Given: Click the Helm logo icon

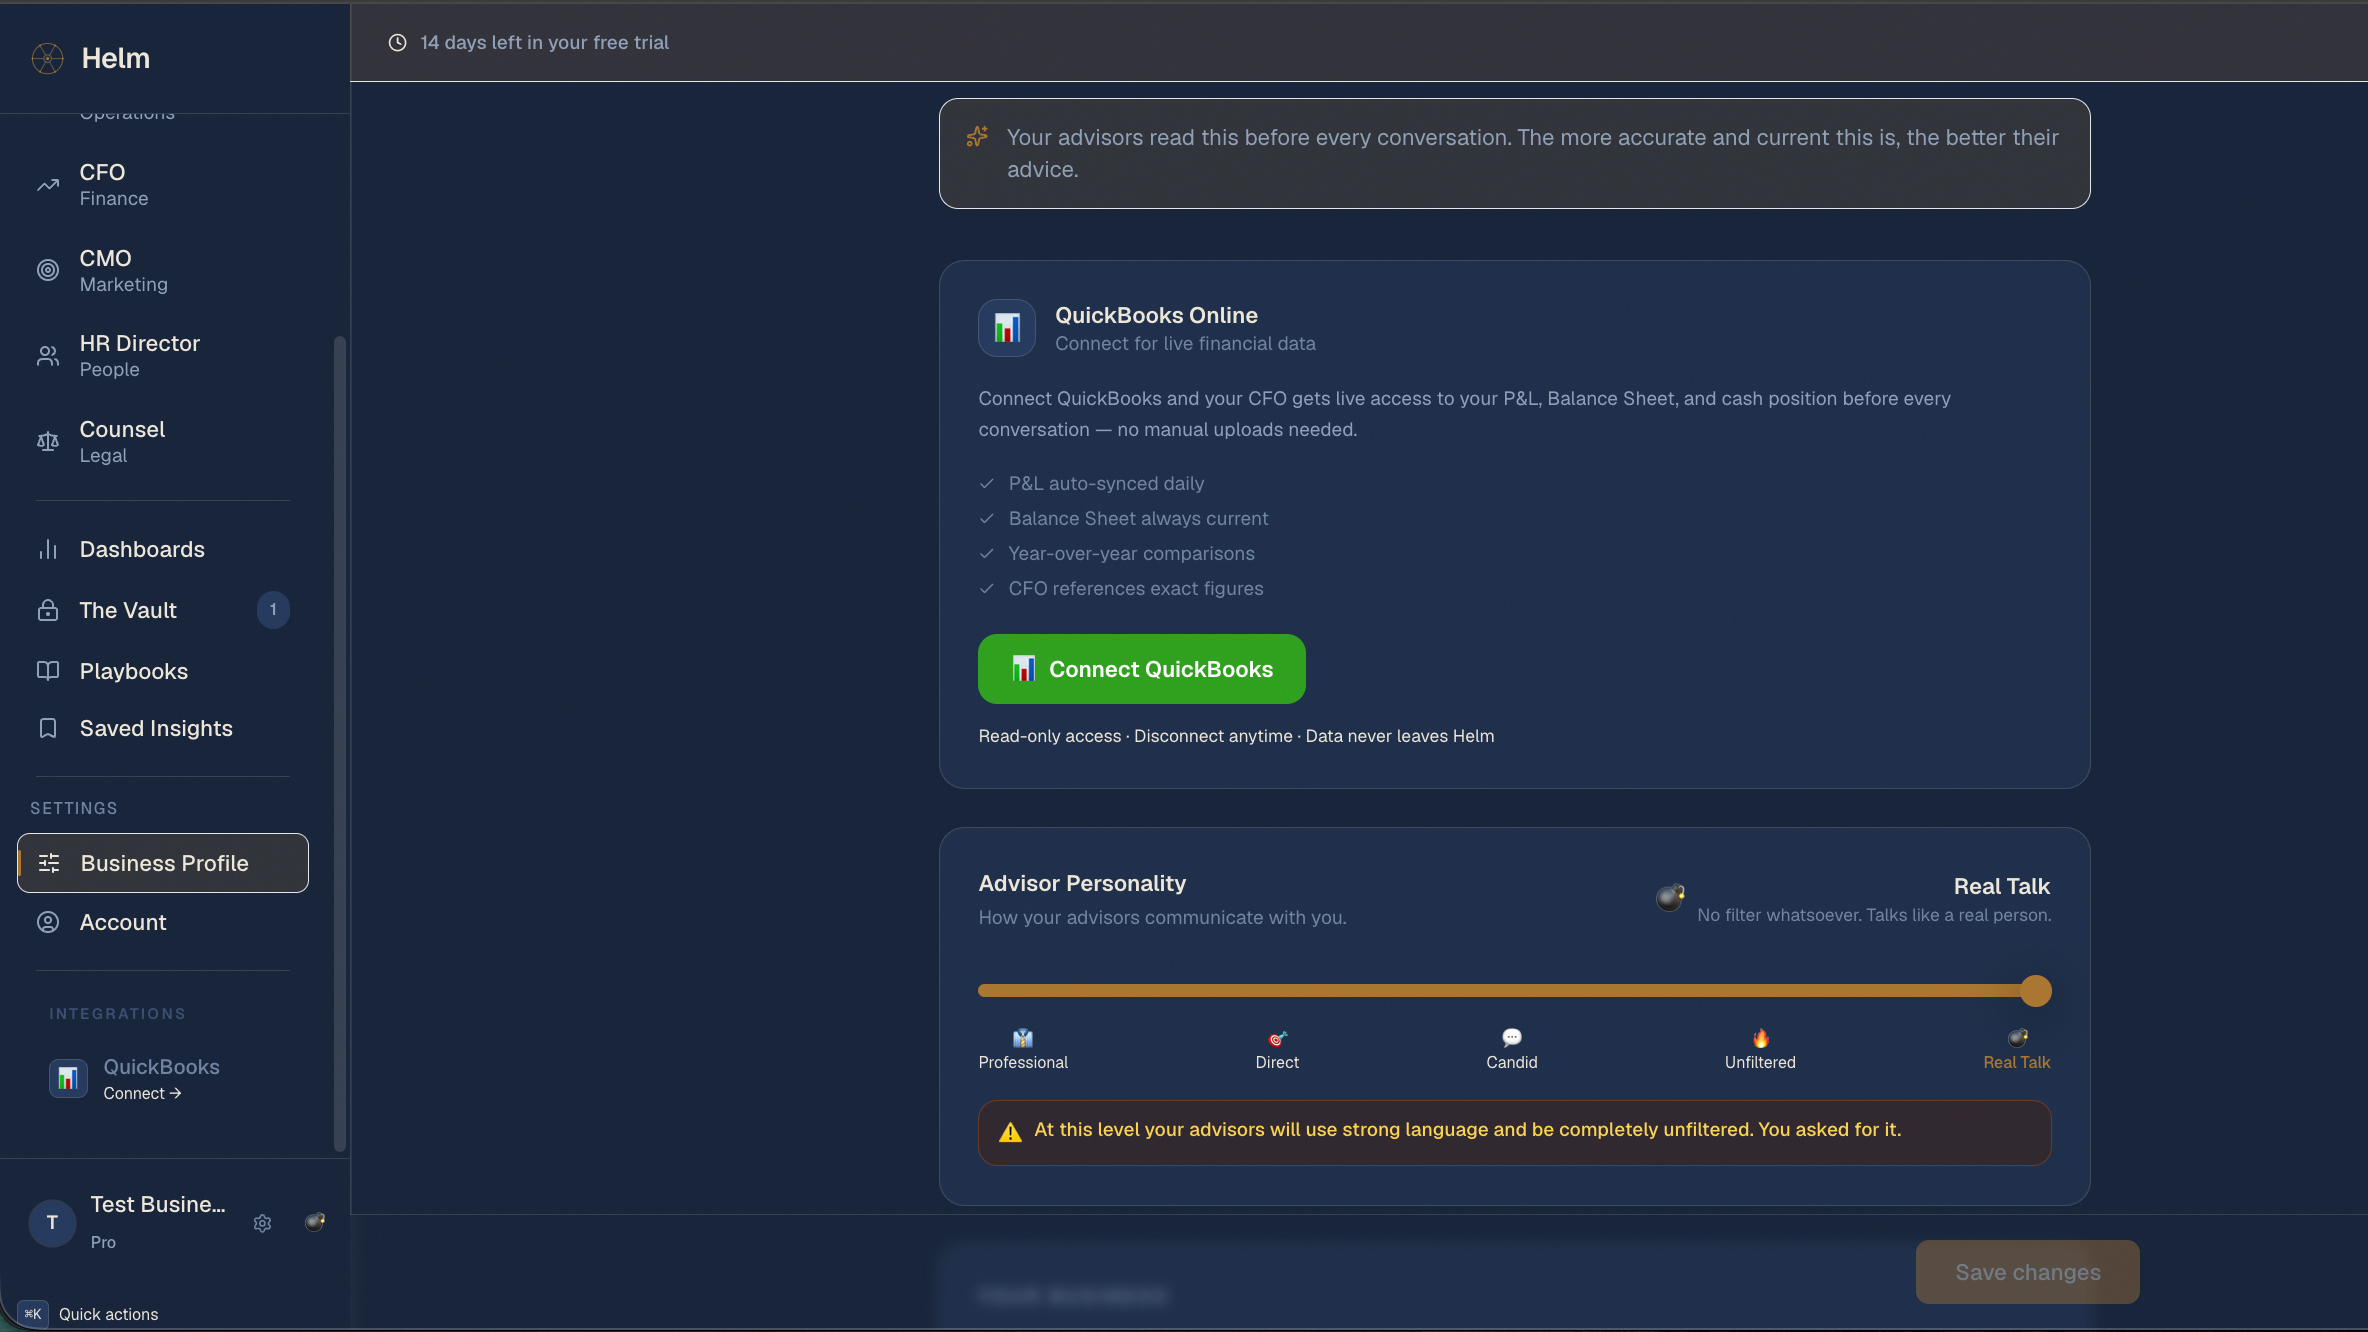Looking at the screenshot, I should coord(47,58).
